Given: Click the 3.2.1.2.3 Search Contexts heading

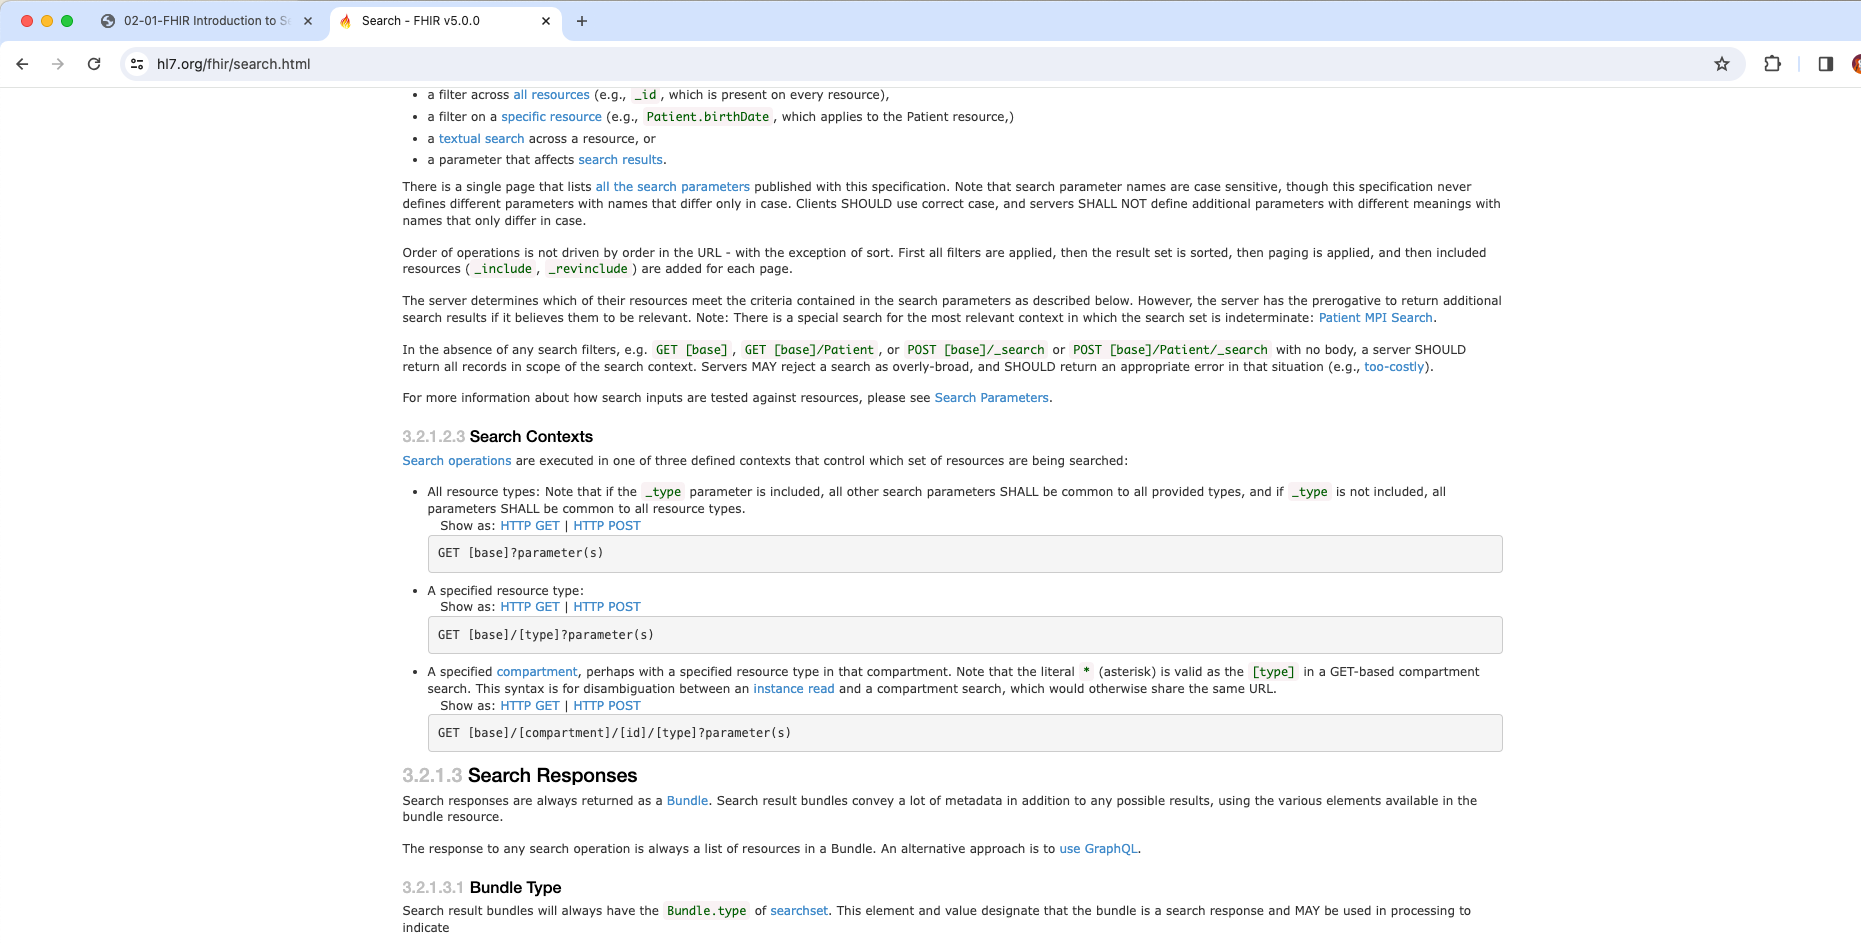Looking at the screenshot, I should click(x=498, y=437).
